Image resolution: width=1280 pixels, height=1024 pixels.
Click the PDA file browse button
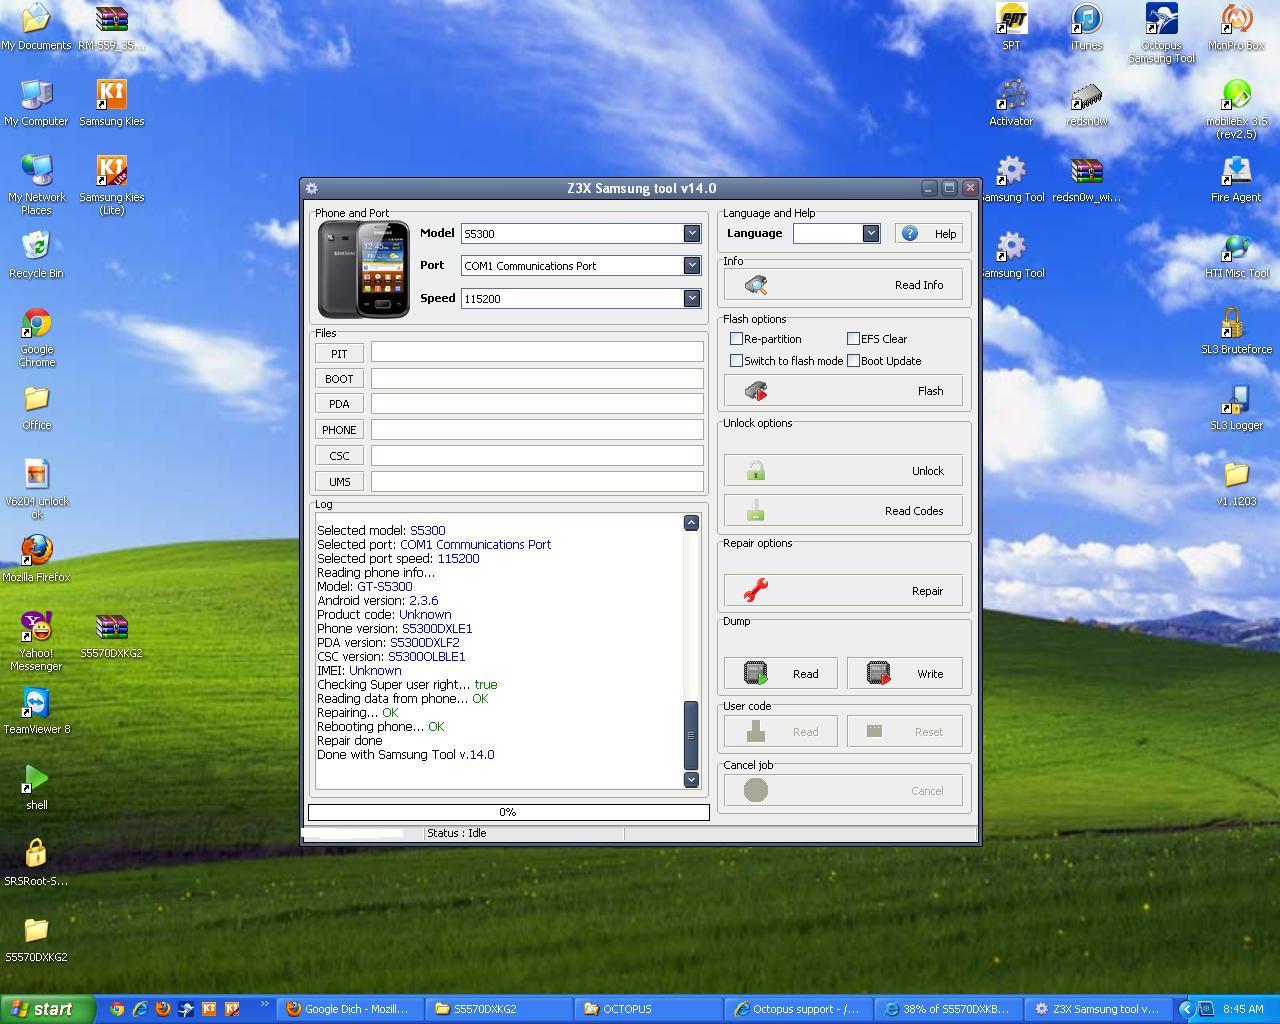coord(339,404)
